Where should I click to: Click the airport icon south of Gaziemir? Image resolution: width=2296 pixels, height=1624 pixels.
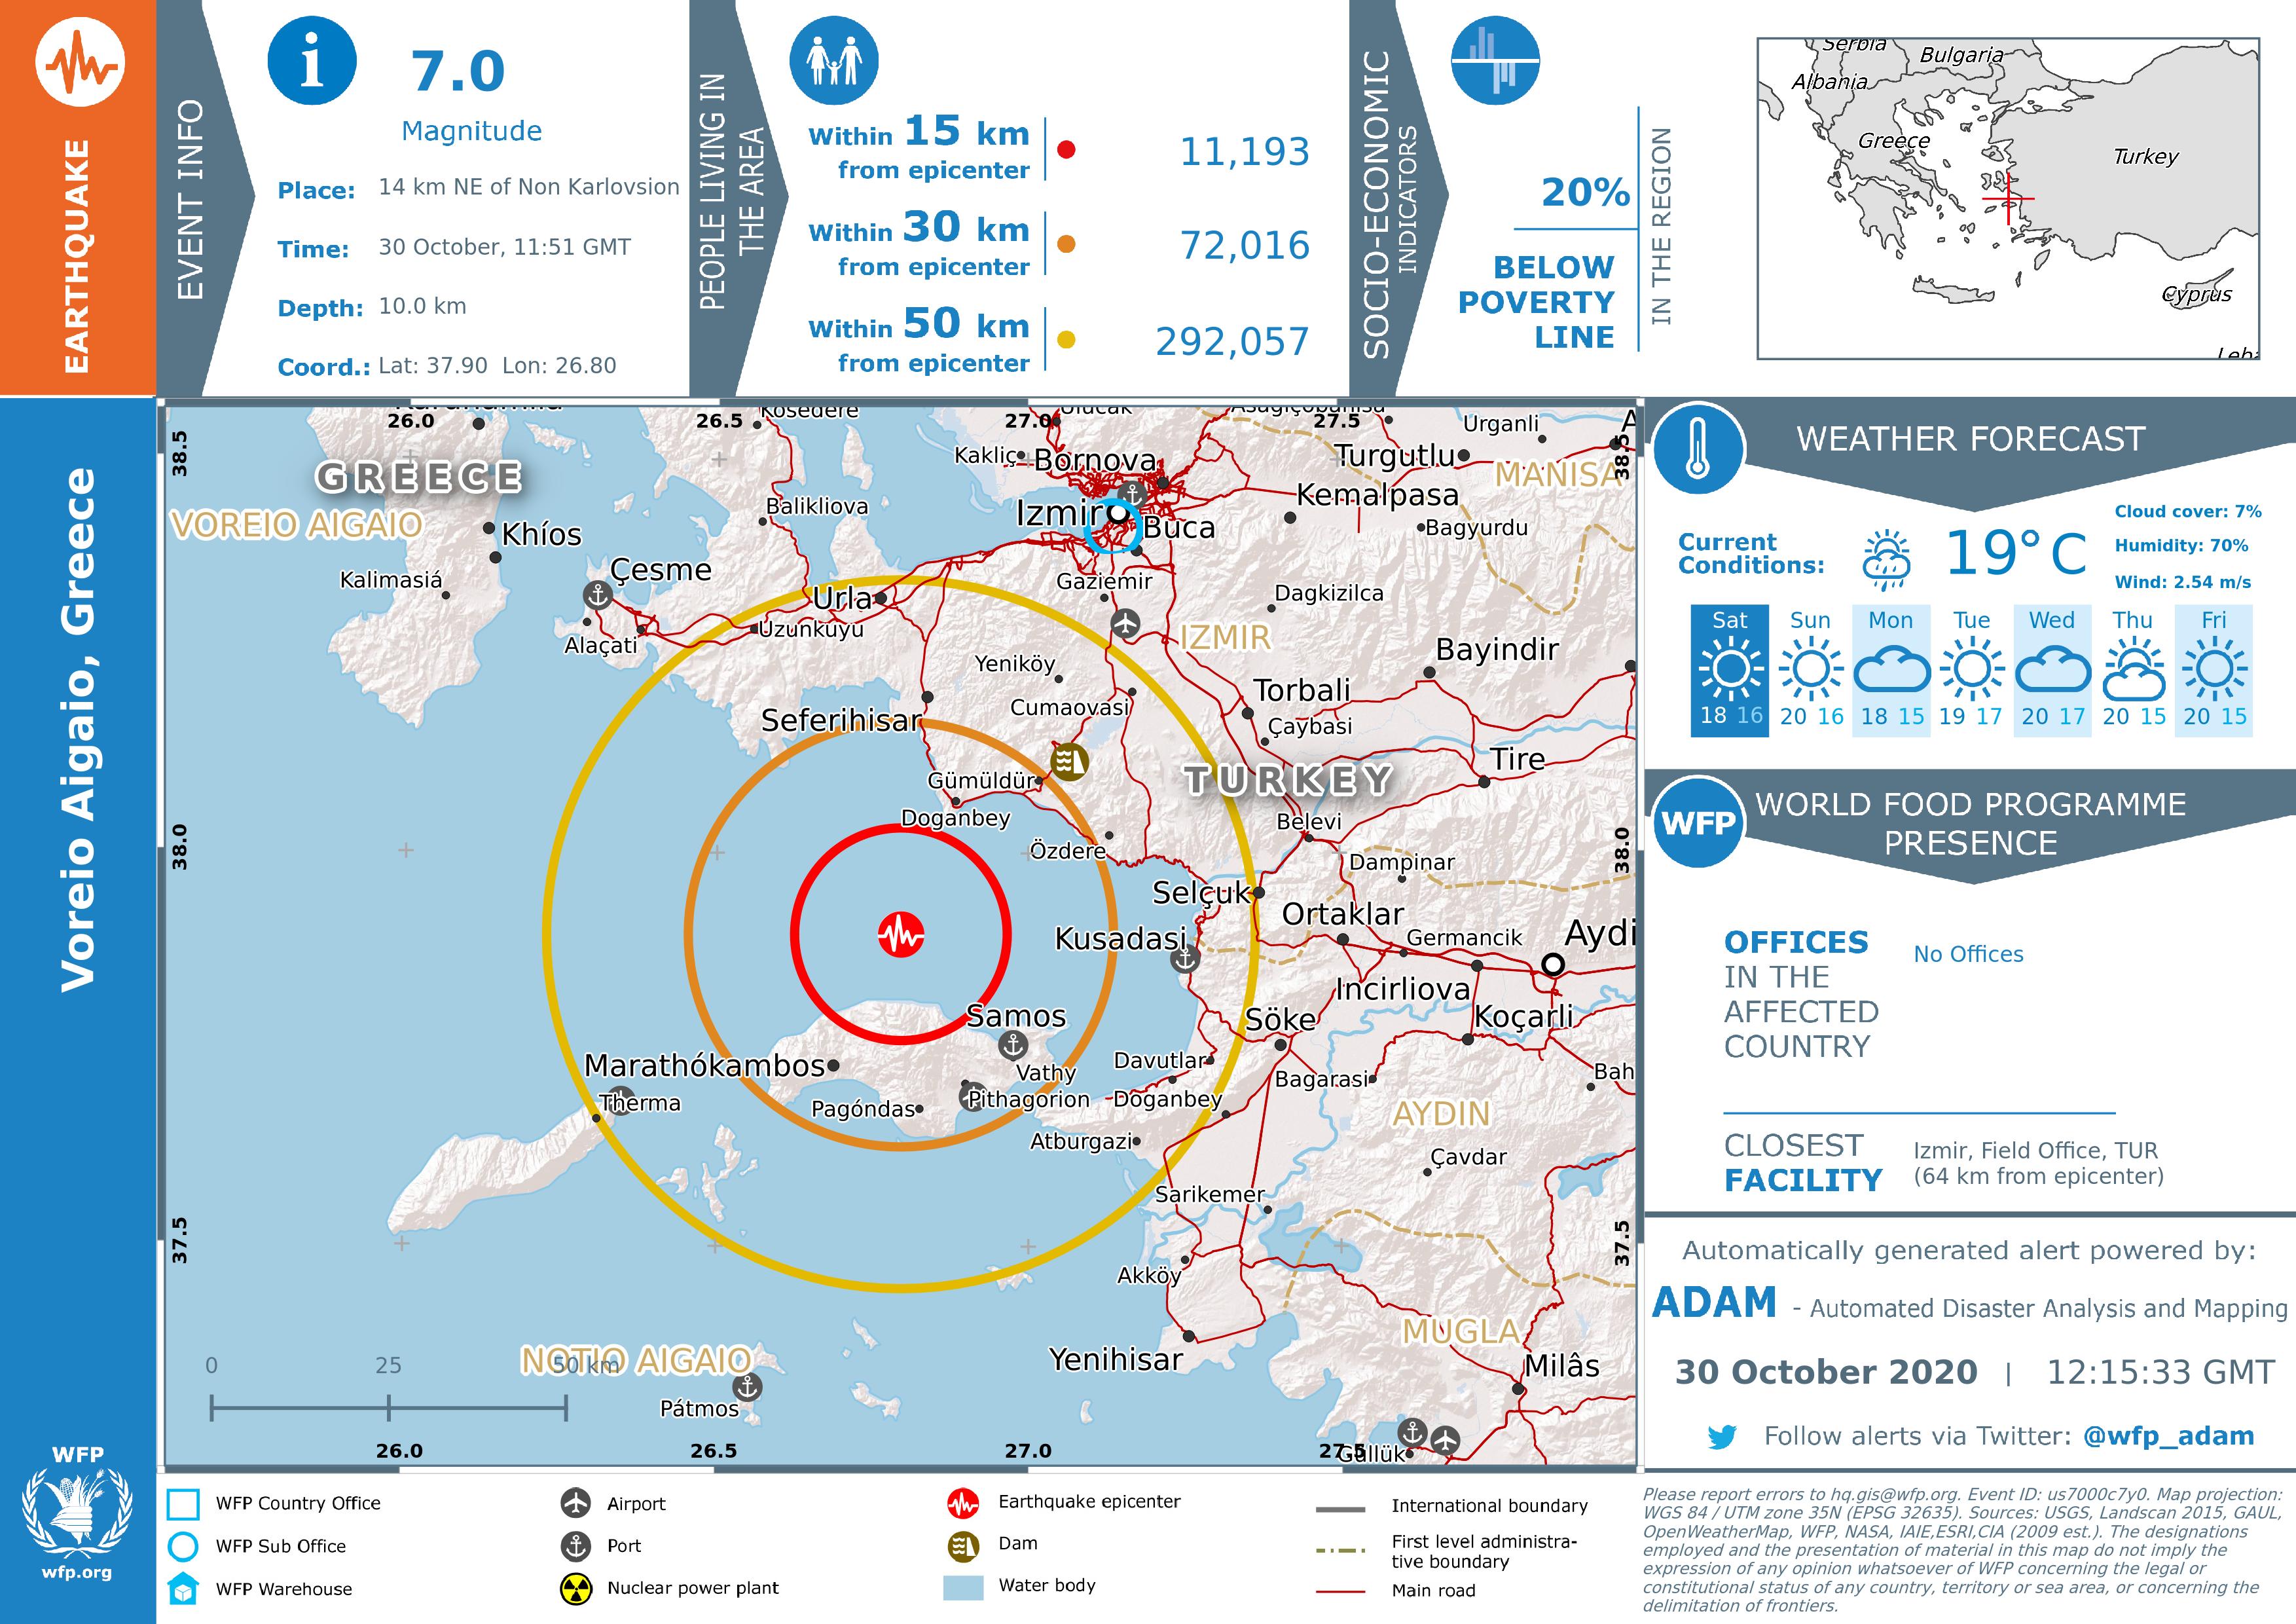[1126, 624]
